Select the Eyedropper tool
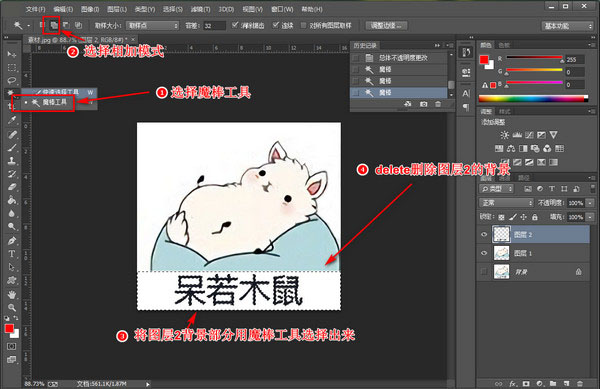This screenshot has width=600, height=389. (12, 120)
